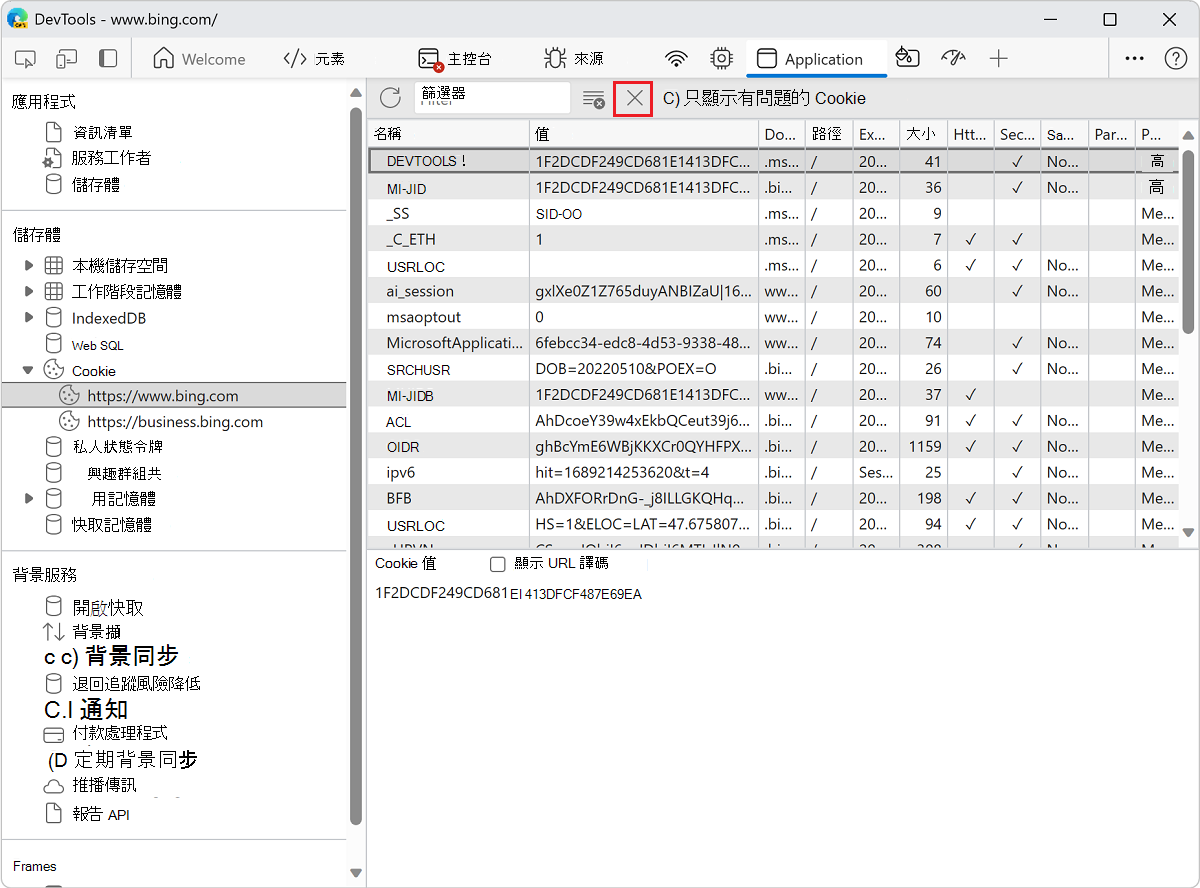Screen dimensions: 1200x888
Task: Click the cookie filter input field
Action: [x=490, y=98]
